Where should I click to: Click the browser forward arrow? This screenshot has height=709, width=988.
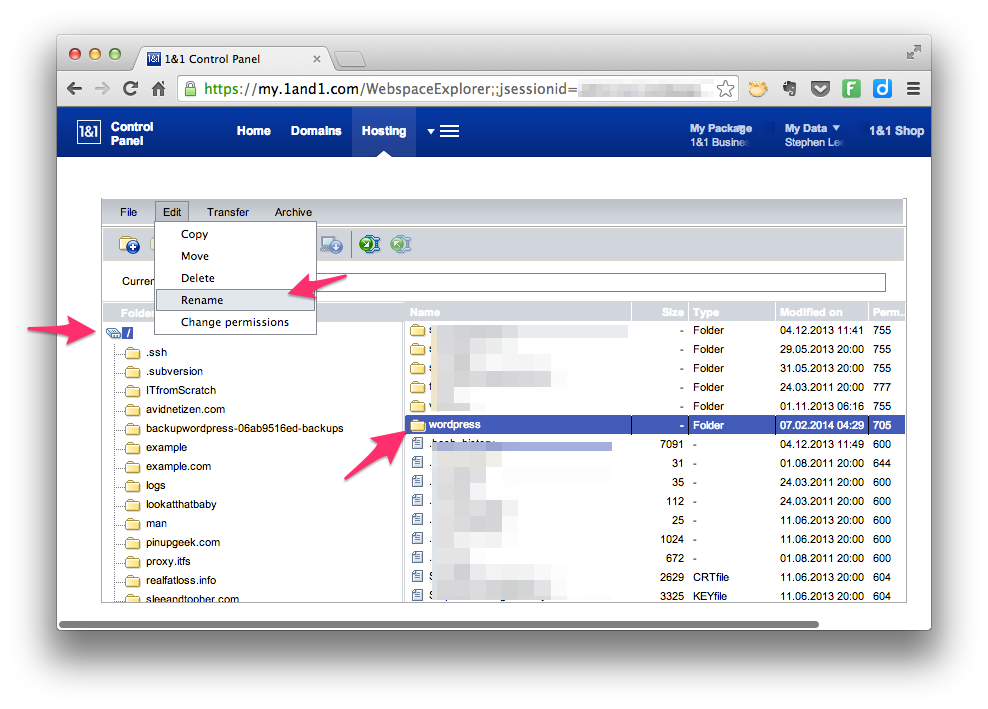pos(102,89)
